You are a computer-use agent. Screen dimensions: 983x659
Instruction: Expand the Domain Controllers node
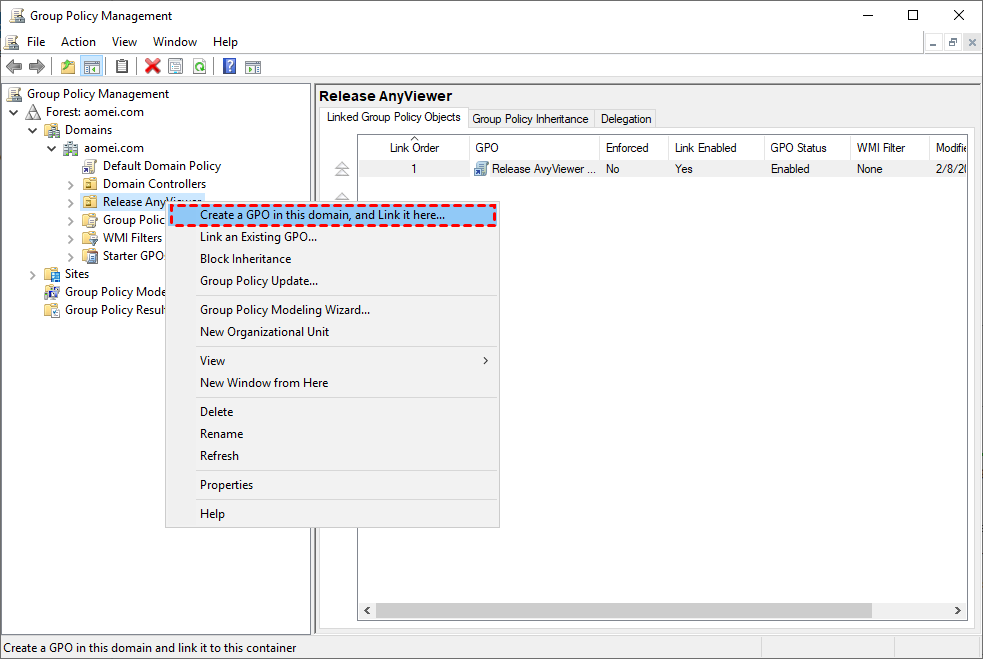point(71,184)
